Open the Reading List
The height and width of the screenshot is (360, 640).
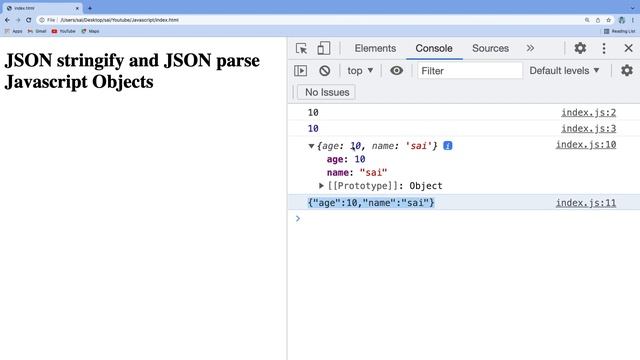click(x=619, y=31)
